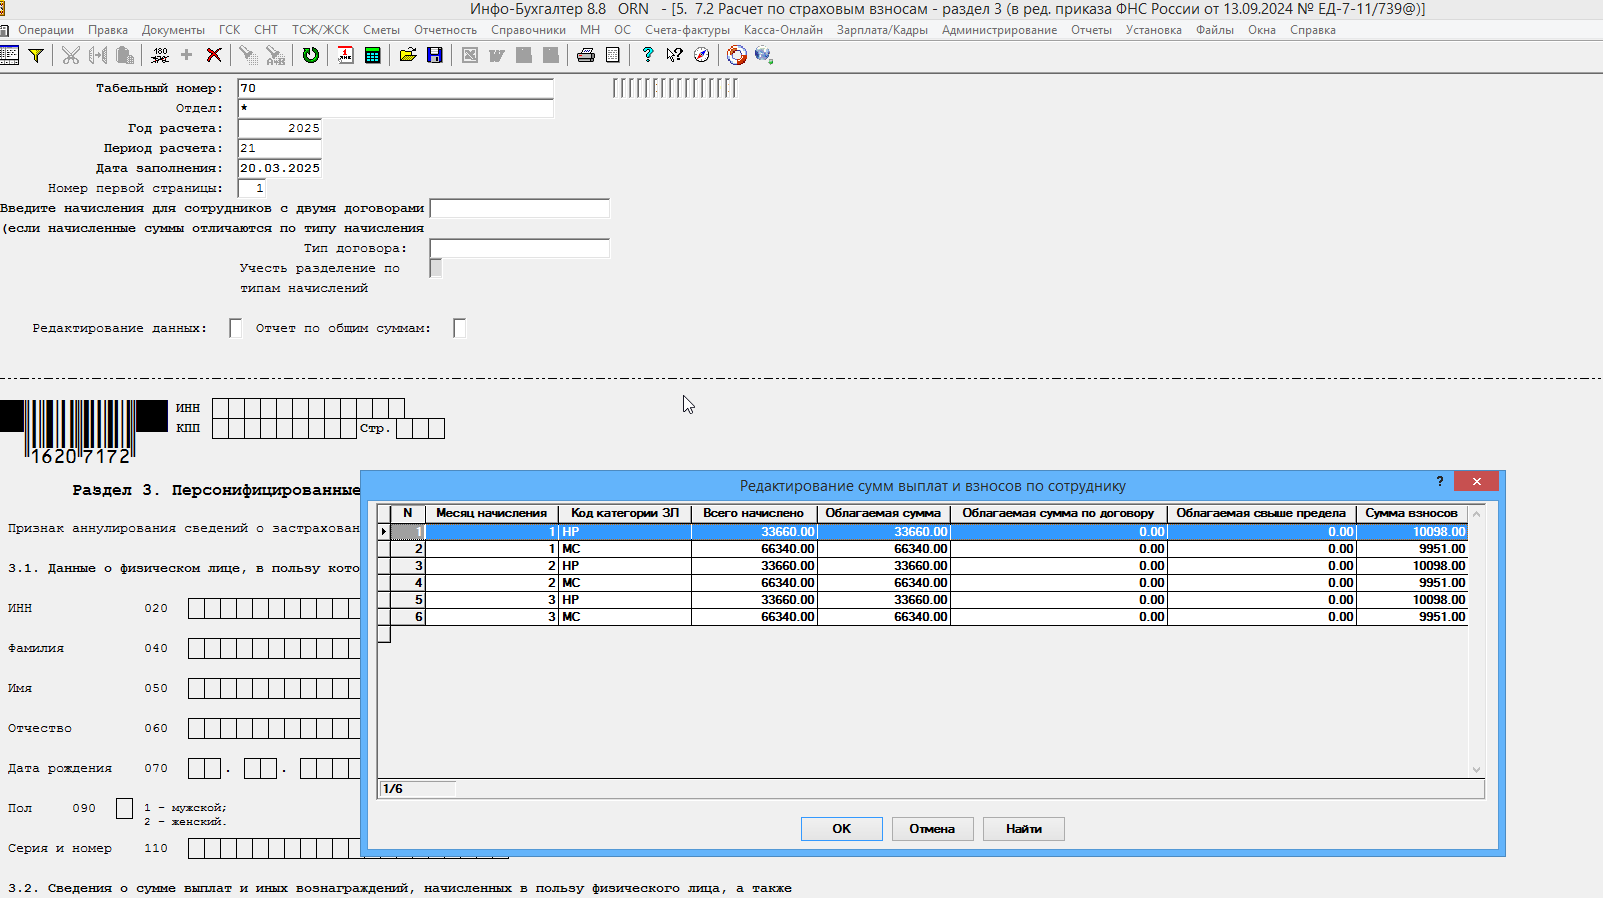Click the 'Сумма взносов' column header
The image size is (1603, 898).
1412,513
